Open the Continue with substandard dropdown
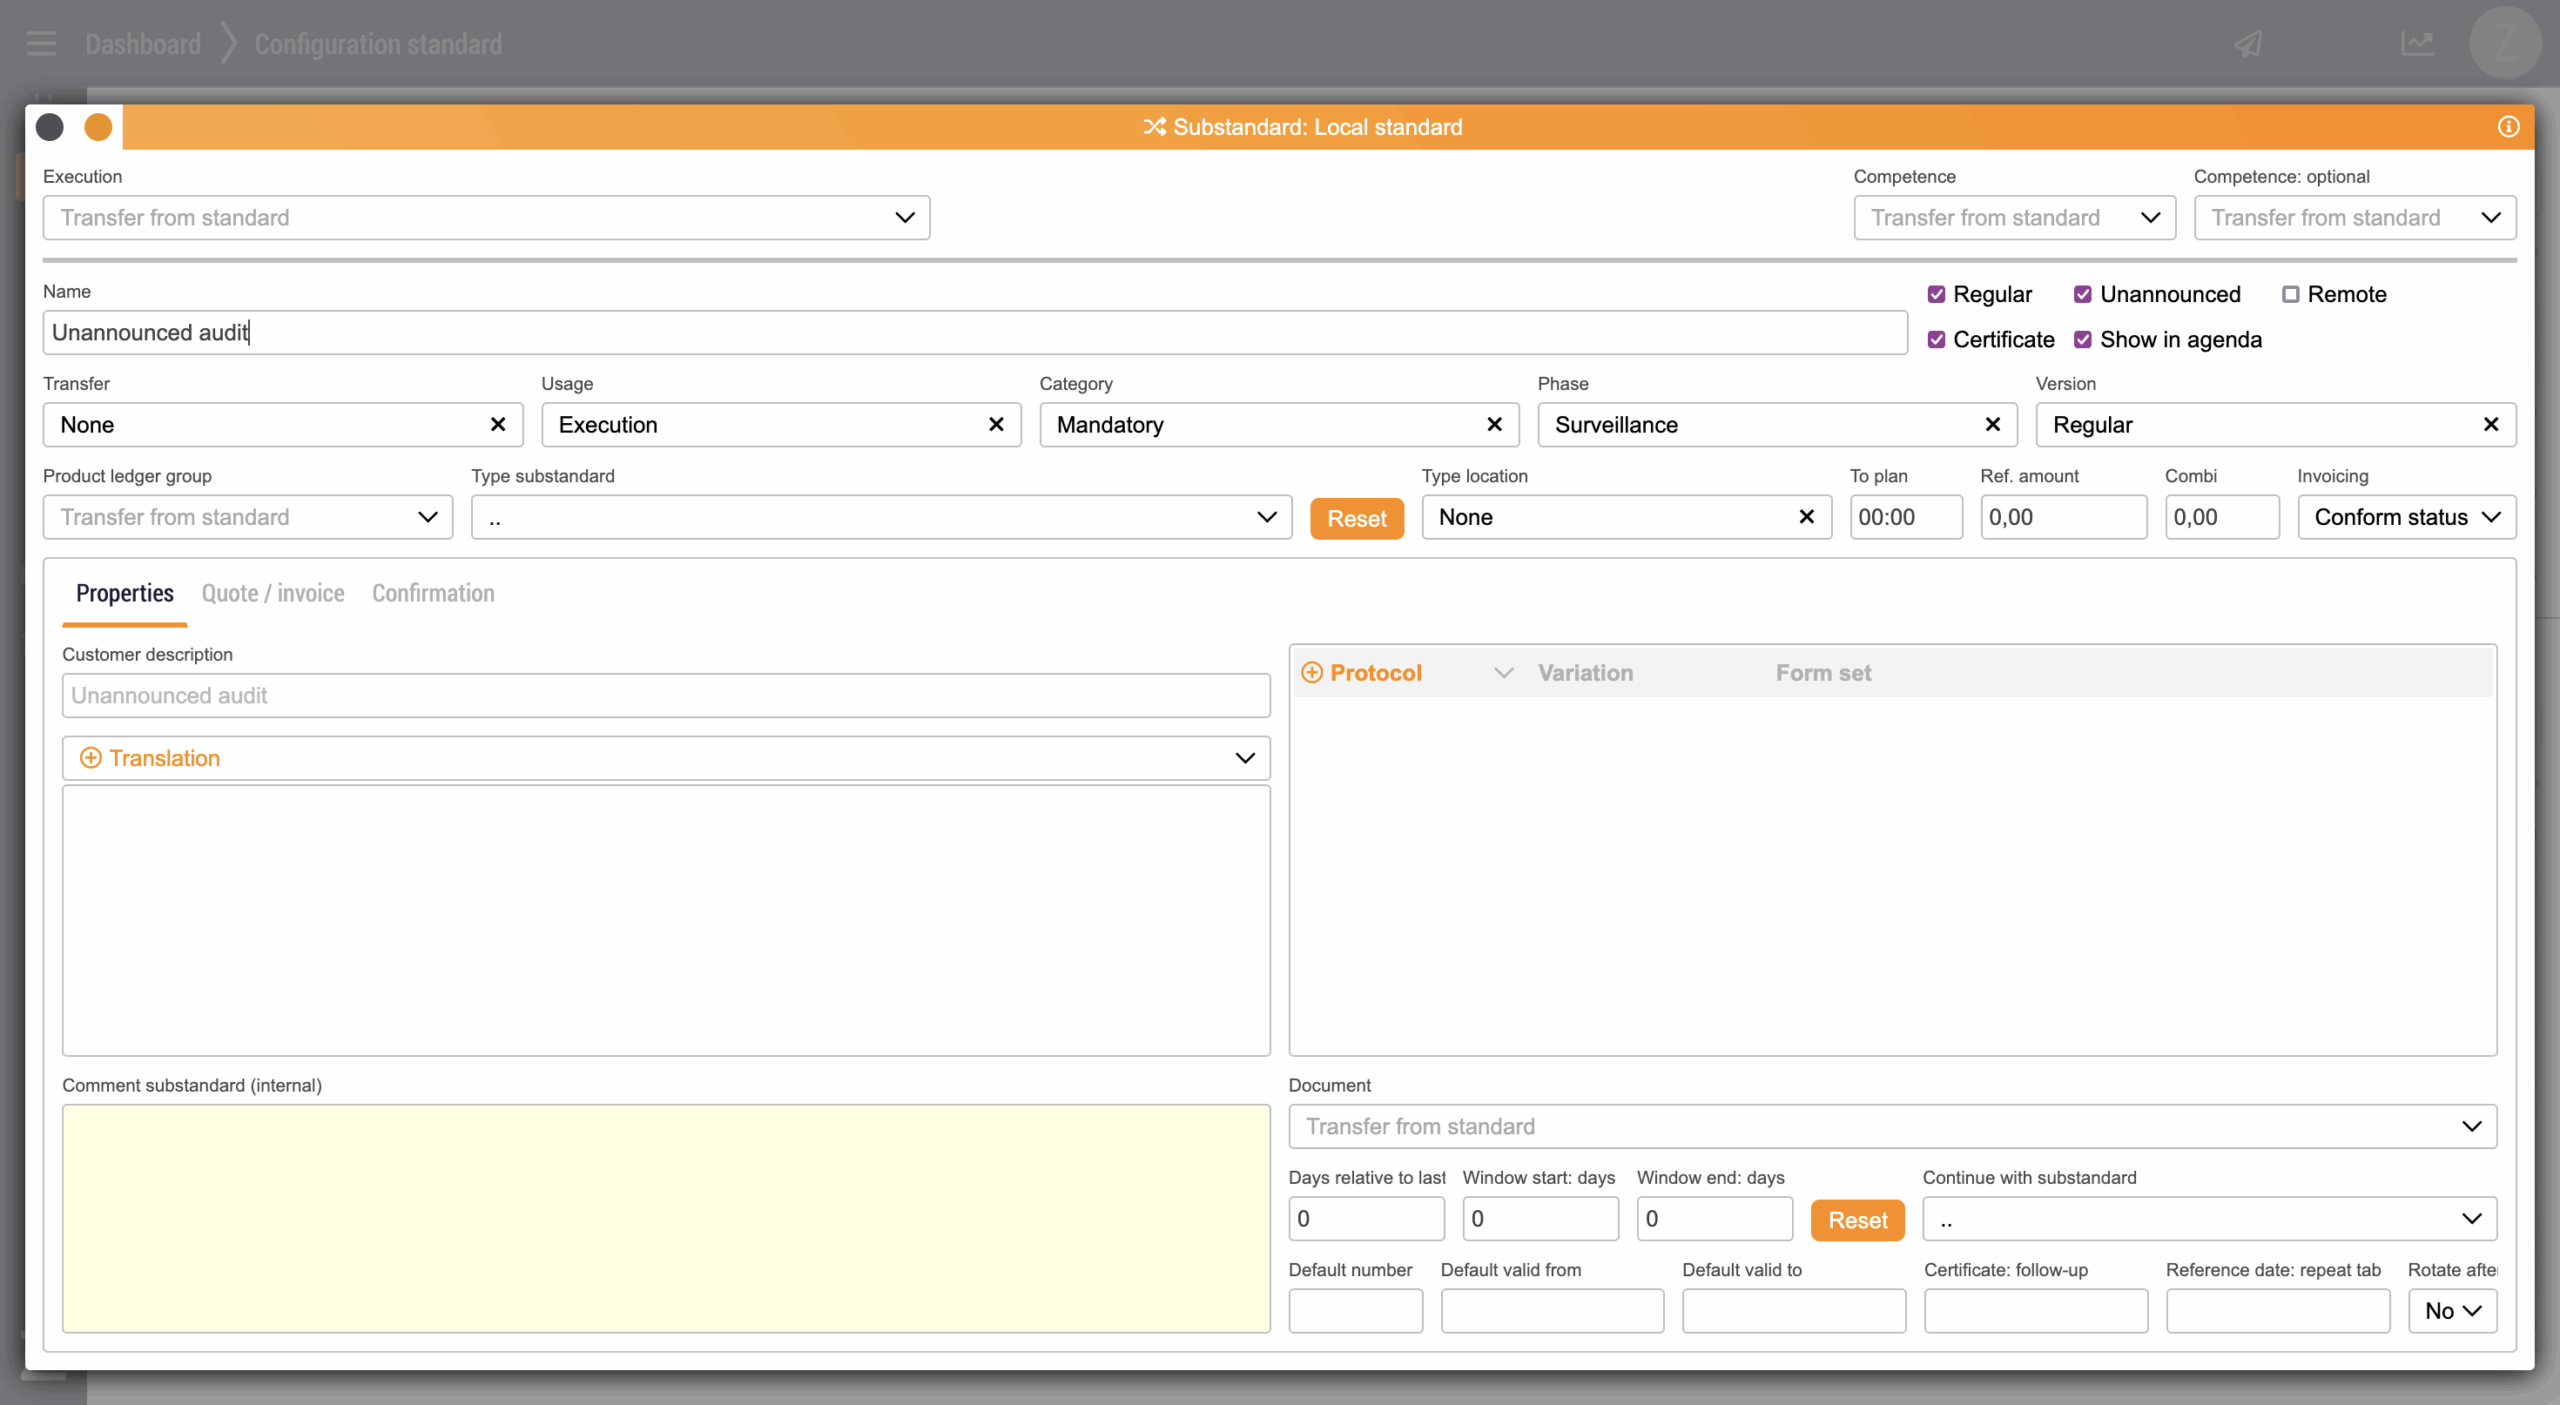Image resolution: width=2560 pixels, height=1405 pixels. pos(2209,1219)
